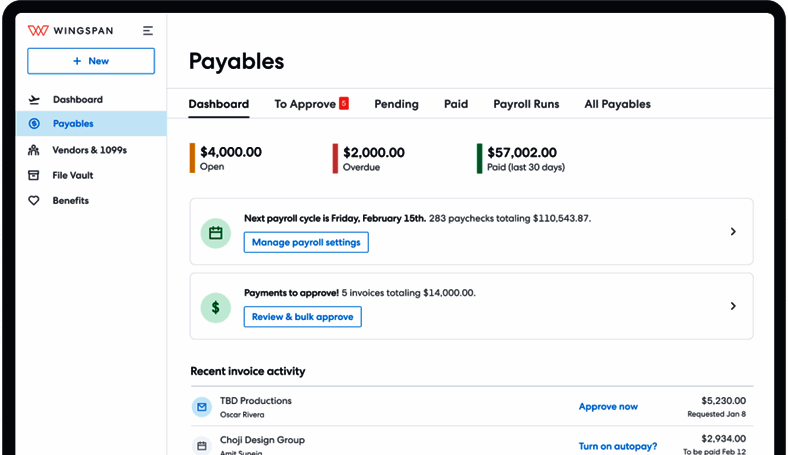Select the All Payables tab
Screen dimensions: 788x455
tap(617, 104)
